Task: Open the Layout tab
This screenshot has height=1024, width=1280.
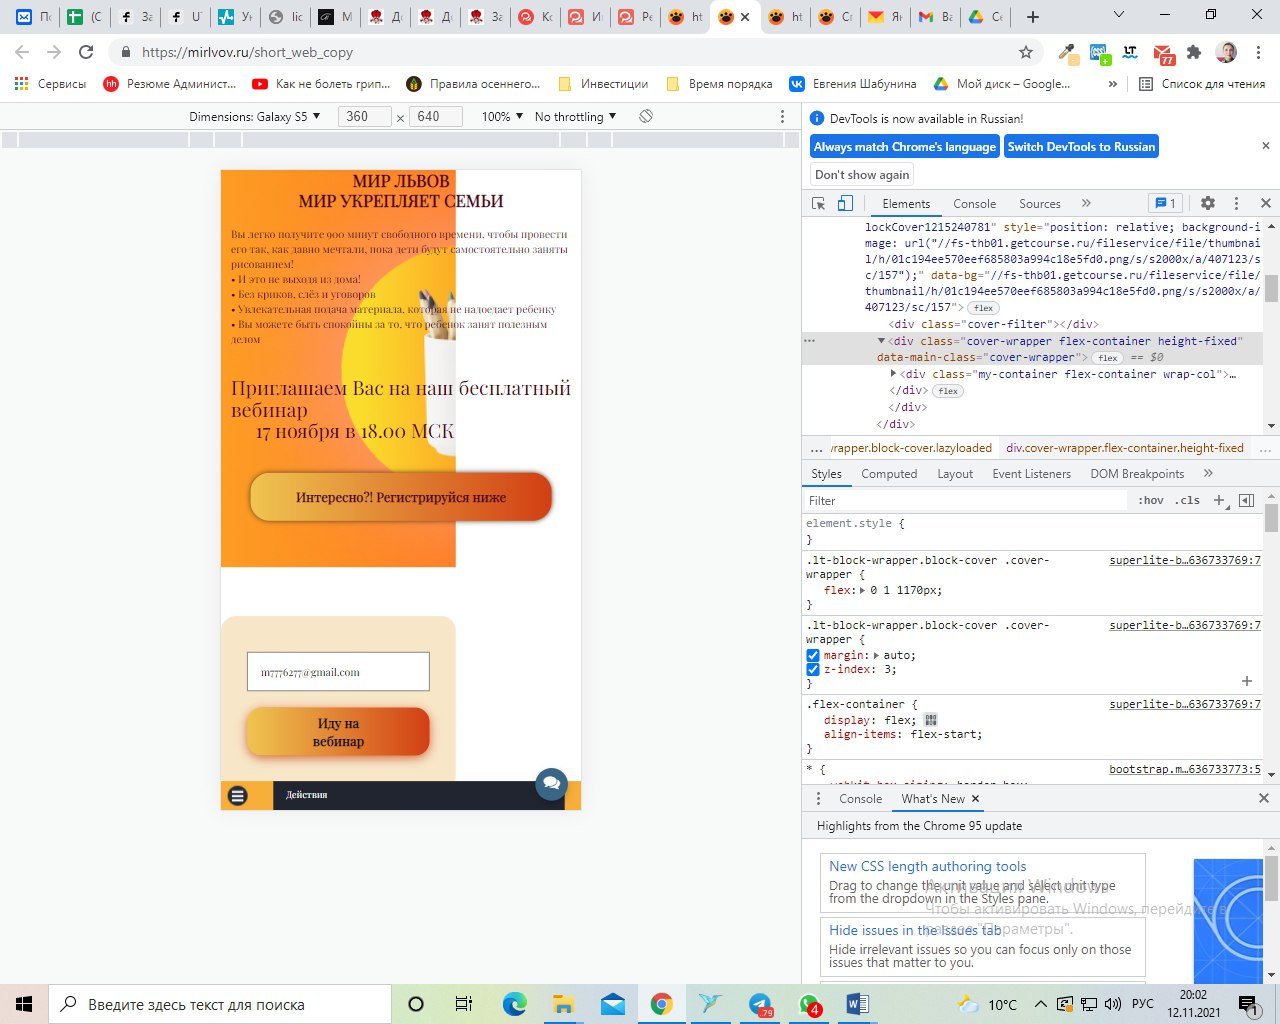Action: [x=955, y=473]
